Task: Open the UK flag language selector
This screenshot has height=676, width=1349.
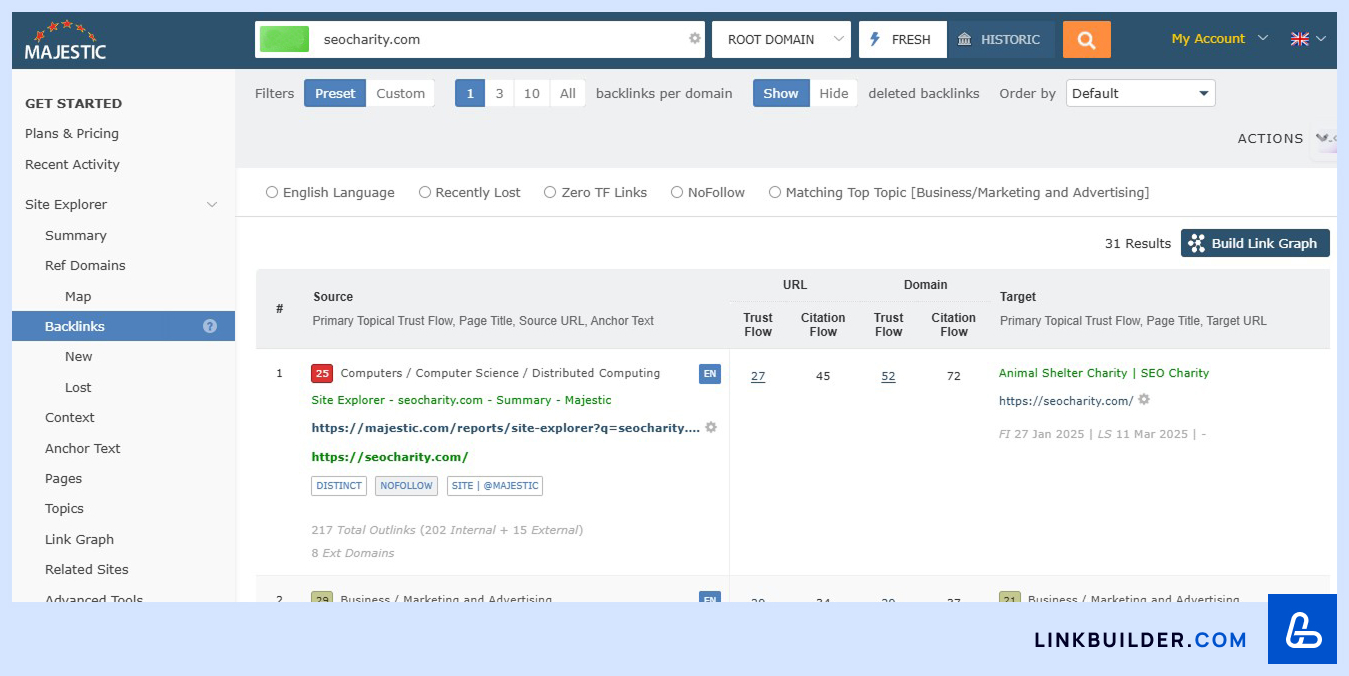Action: point(1308,39)
